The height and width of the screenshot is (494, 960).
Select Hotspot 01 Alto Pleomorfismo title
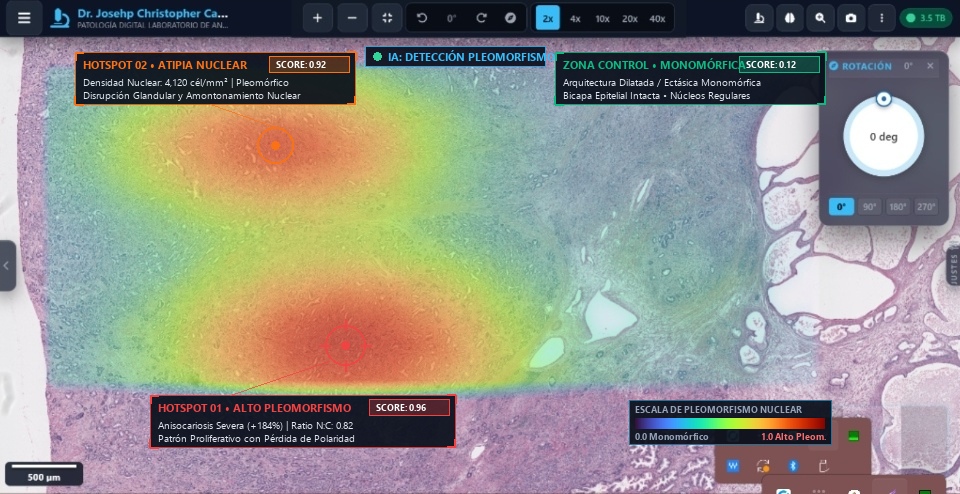255,408
